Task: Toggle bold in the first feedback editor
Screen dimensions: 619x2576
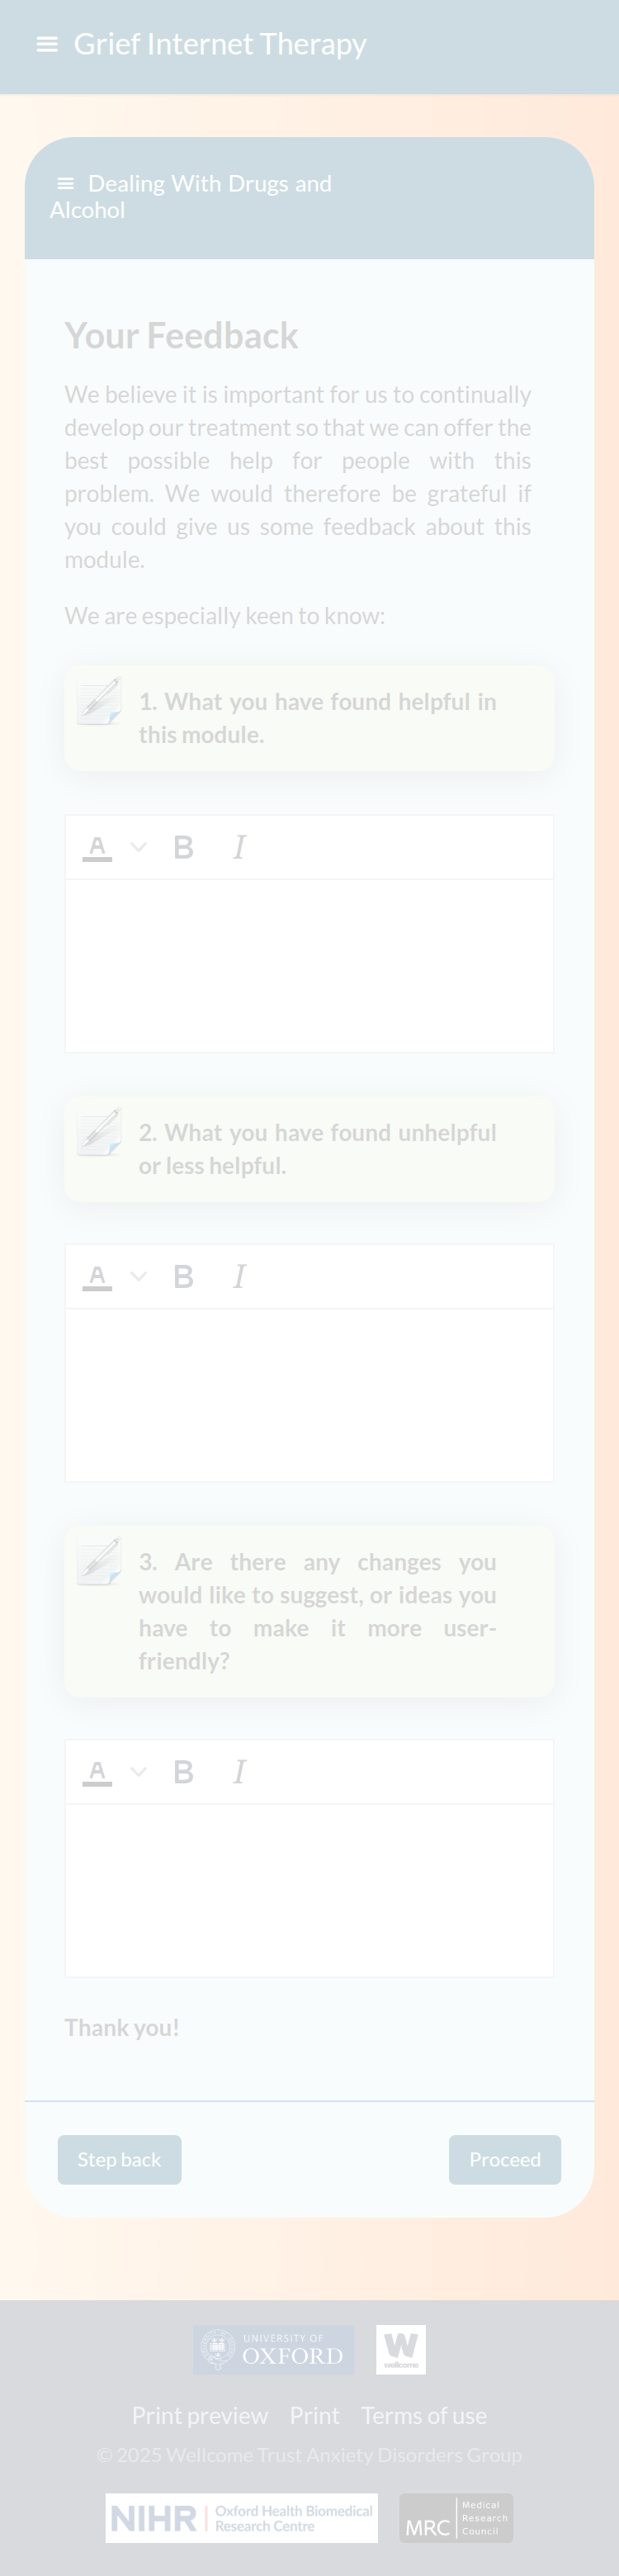Action: coord(183,847)
